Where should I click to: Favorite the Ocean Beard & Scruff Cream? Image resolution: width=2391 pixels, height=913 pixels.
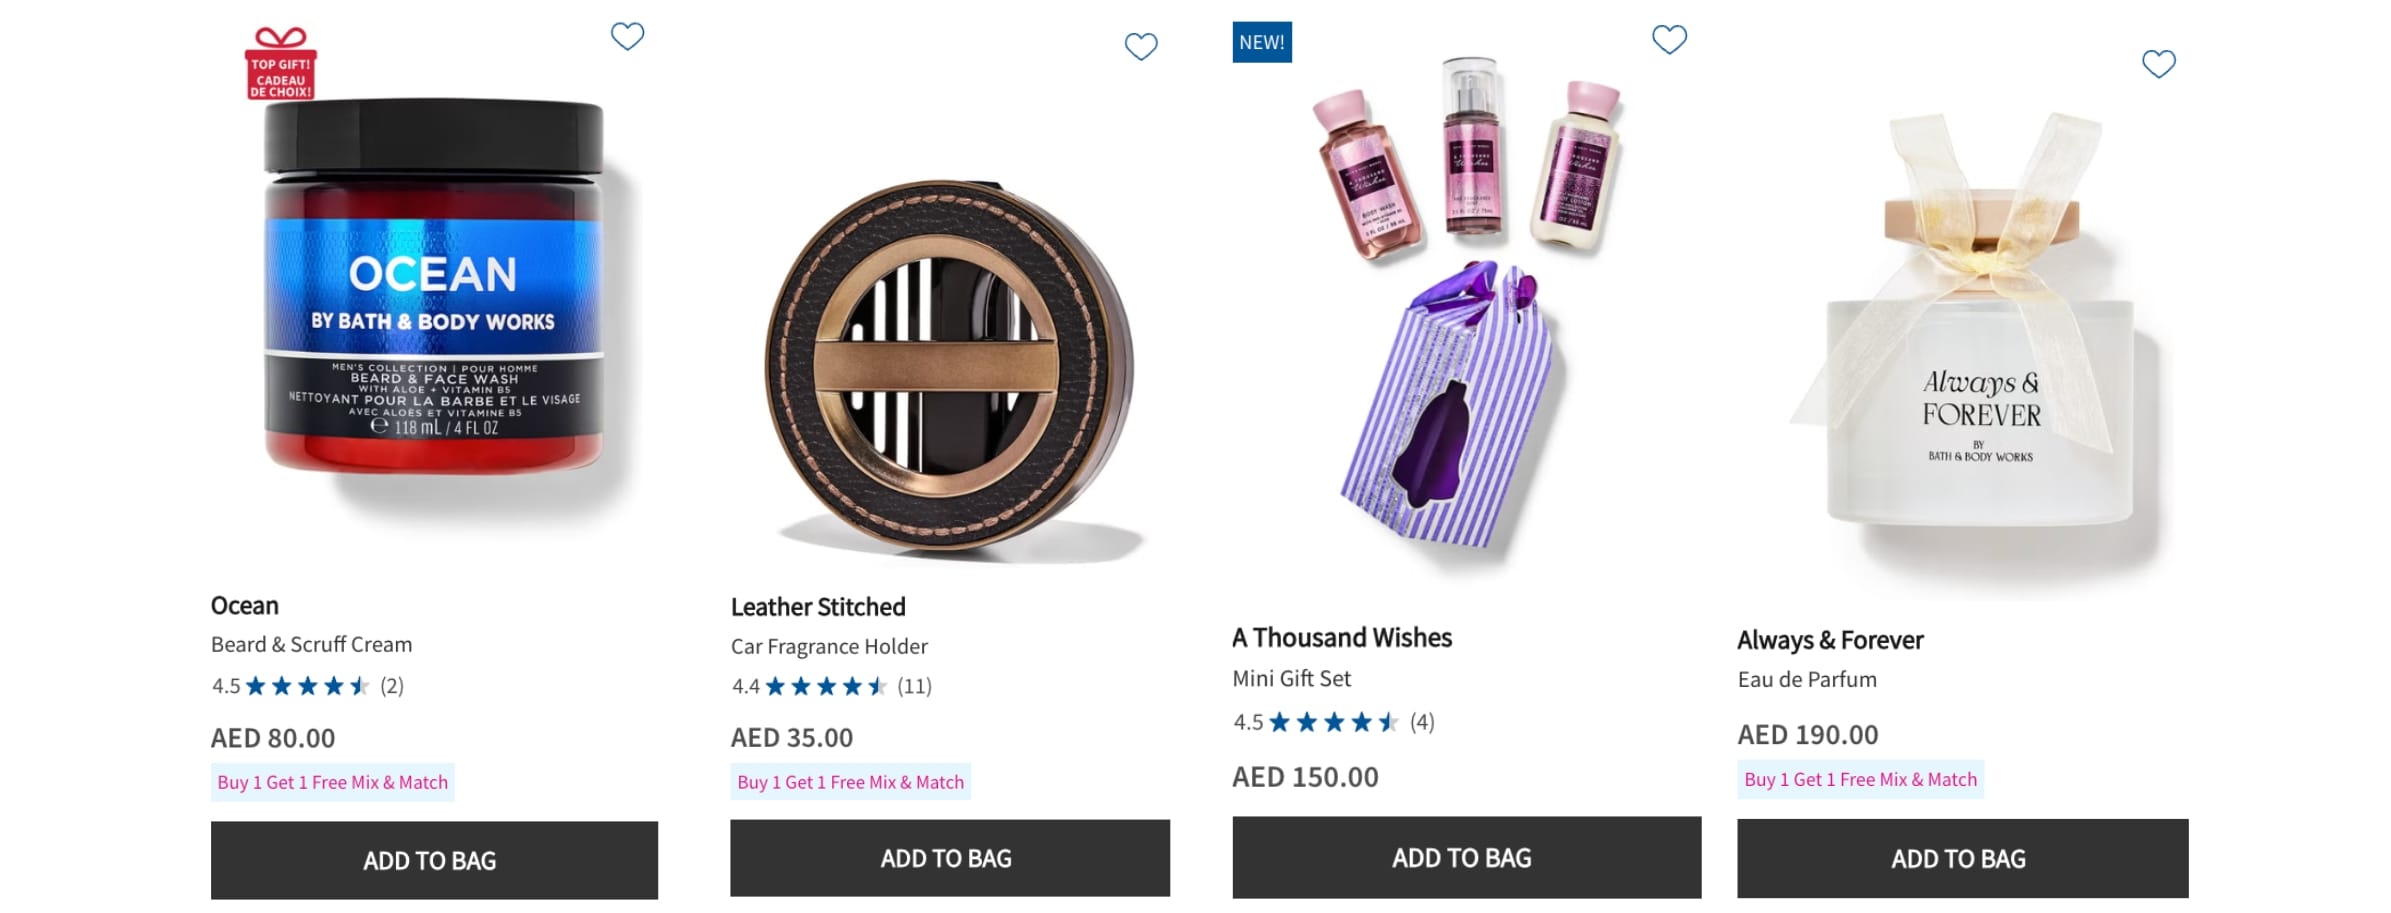click(x=627, y=37)
